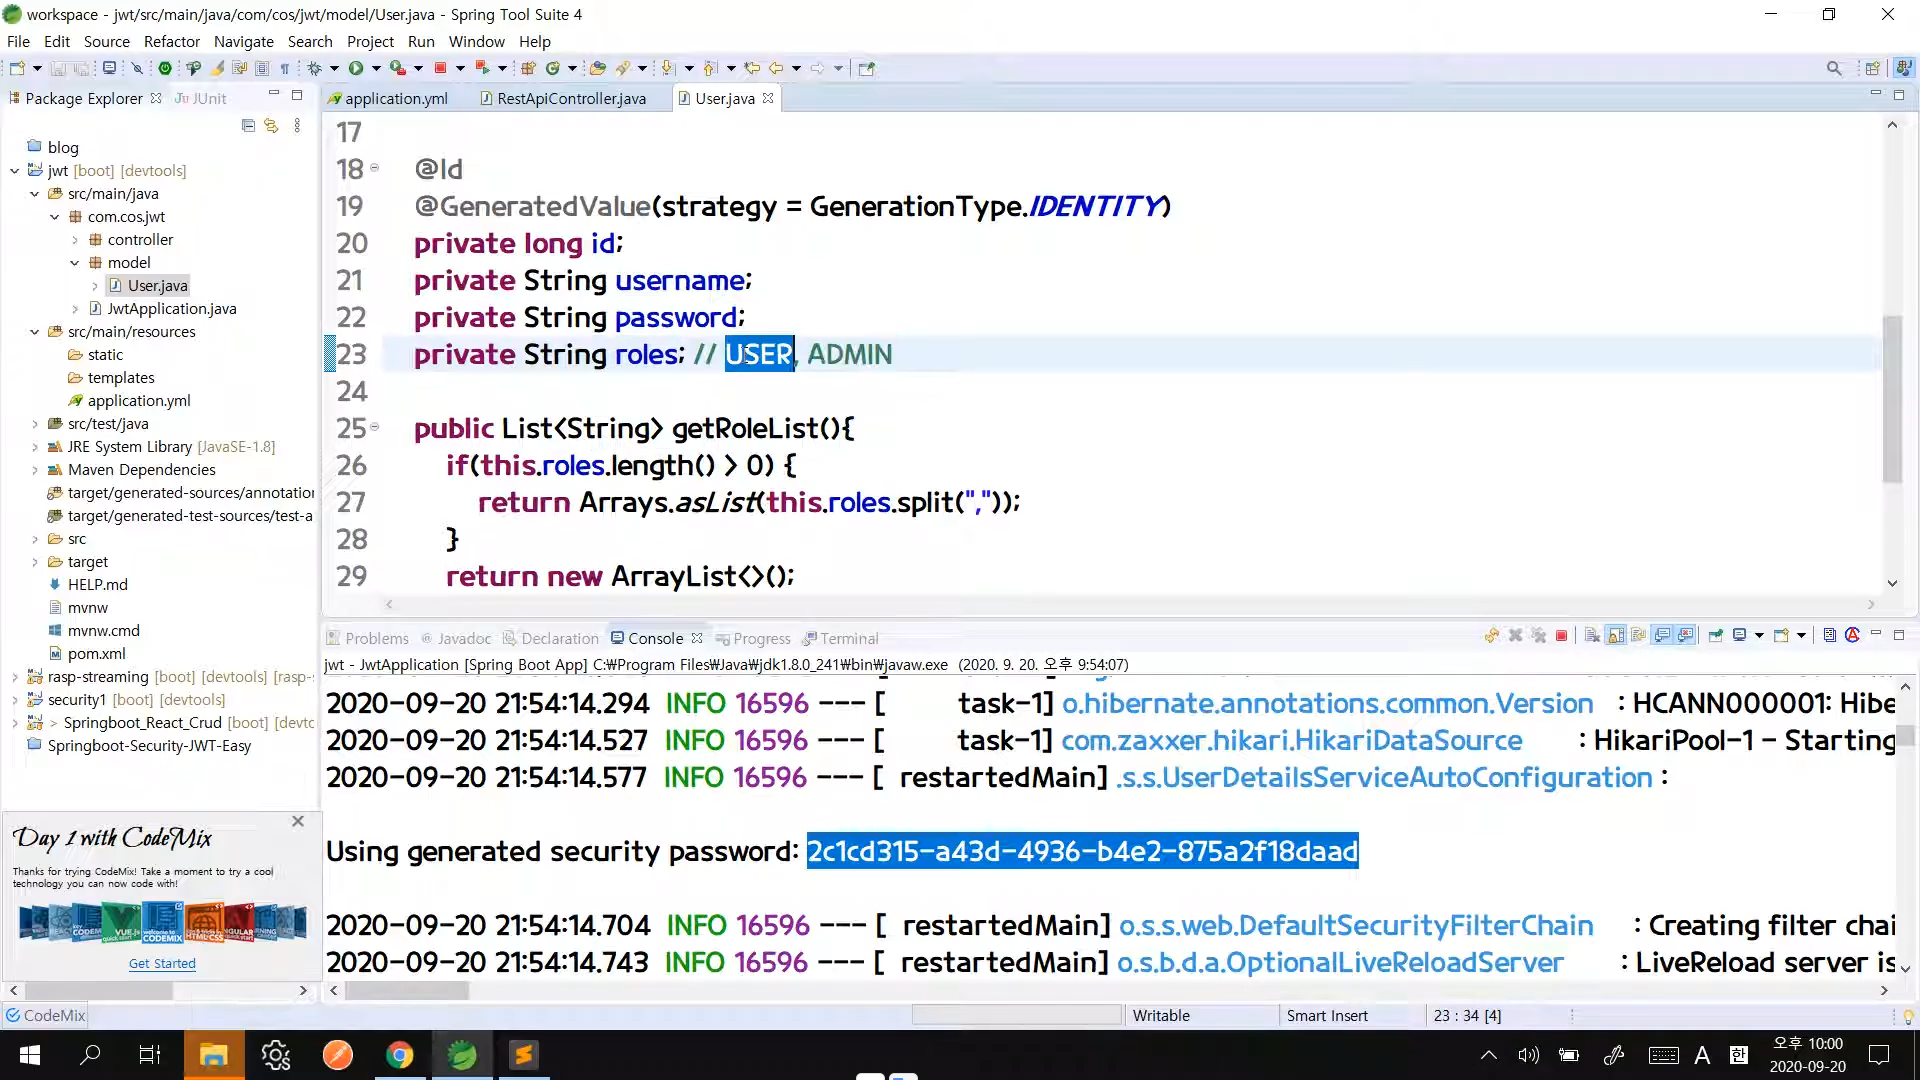The height and width of the screenshot is (1080, 1920).
Task: Toggle Link with Editor in Package Explorer
Action: coord(271,126)
